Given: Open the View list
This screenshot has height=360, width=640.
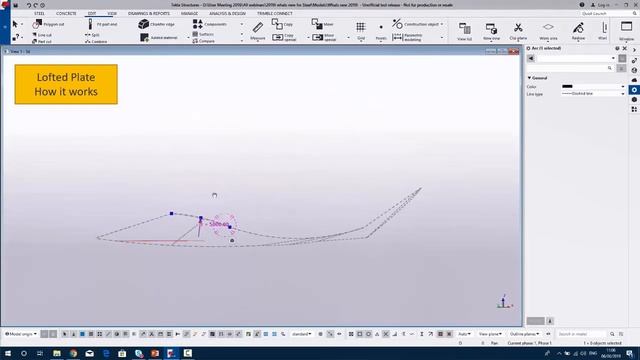Looking at the screenshot, I should [x=464, y=31].
